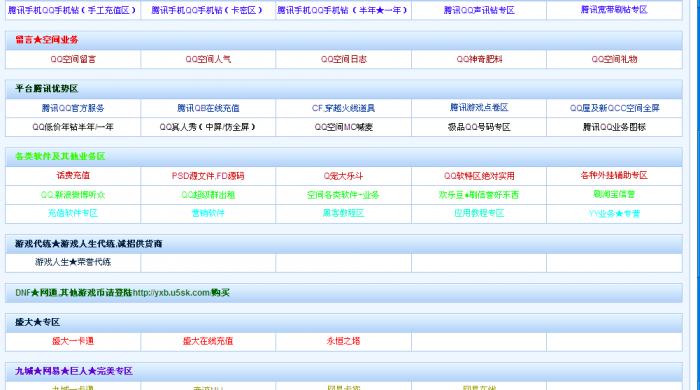Open the 黑客教程区 link
Screen dimensions: 700x390
click(x=343, y=213)
